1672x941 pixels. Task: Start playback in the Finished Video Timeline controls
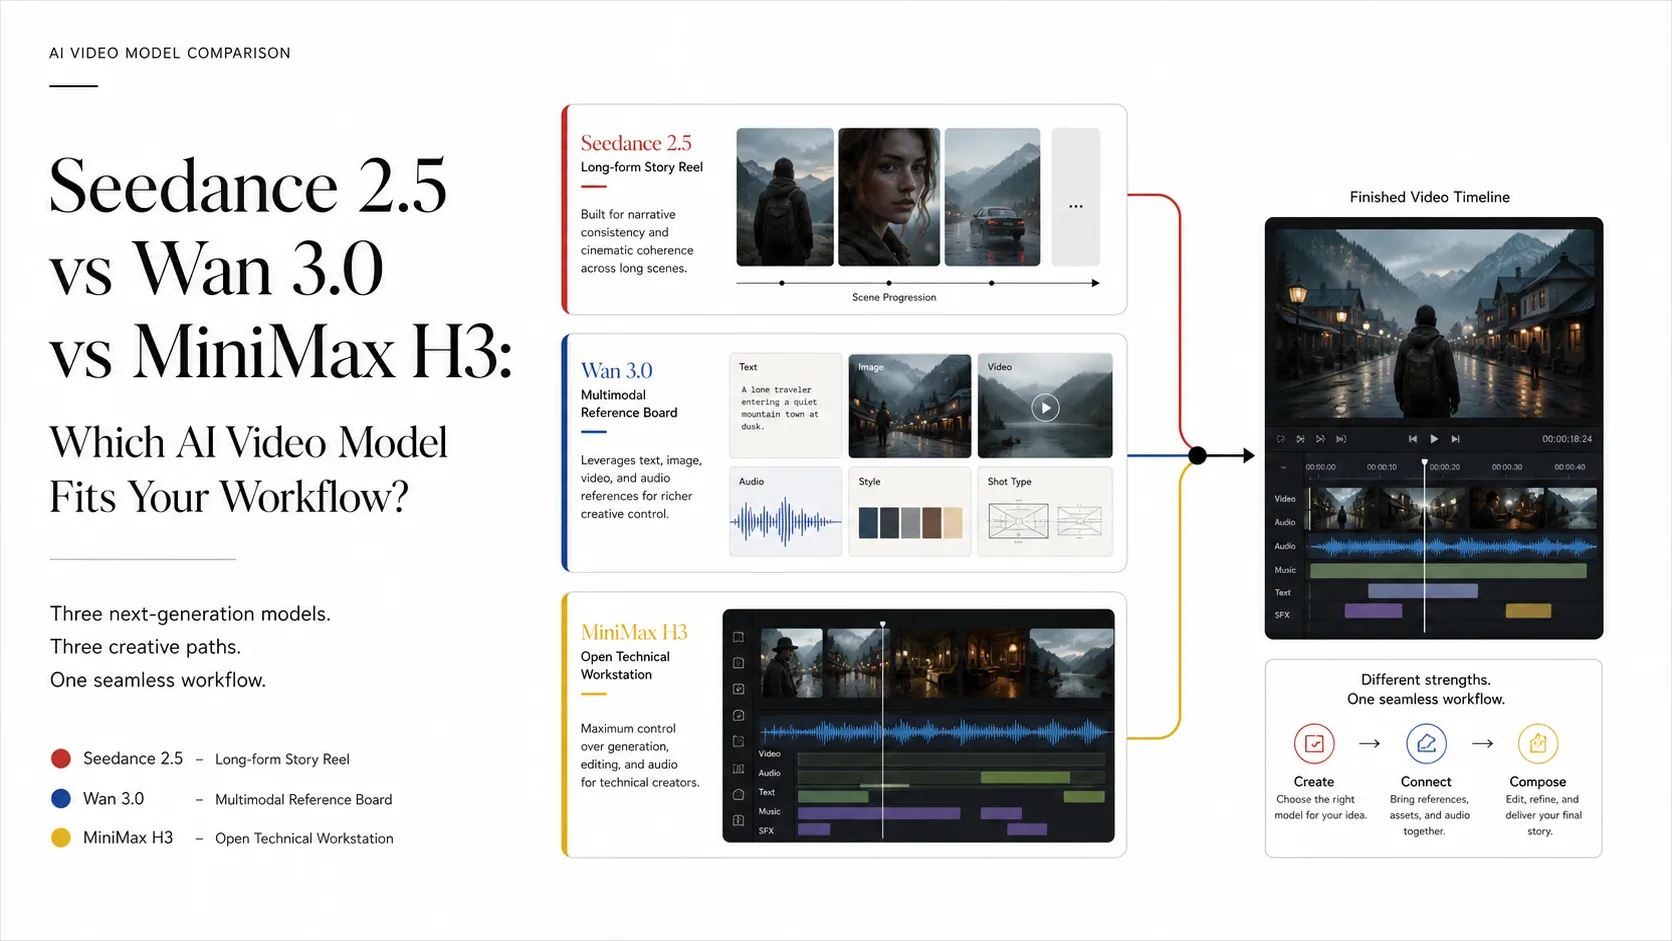pos(1434,439)
